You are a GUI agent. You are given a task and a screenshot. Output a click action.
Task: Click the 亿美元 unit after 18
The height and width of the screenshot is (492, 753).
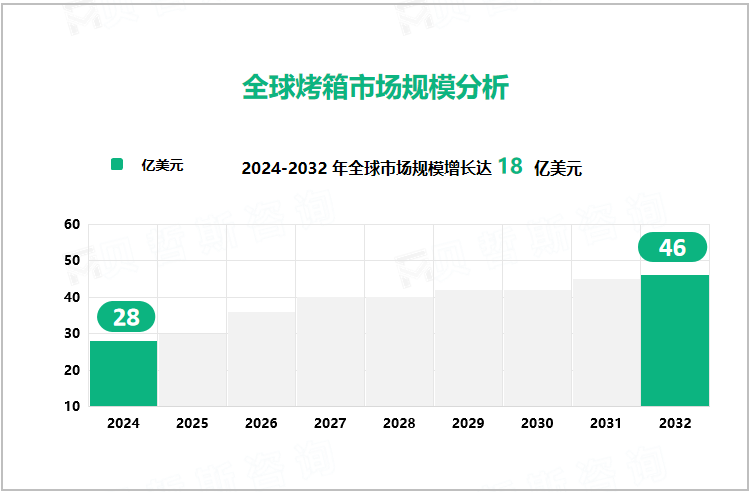tap(558, 168)
